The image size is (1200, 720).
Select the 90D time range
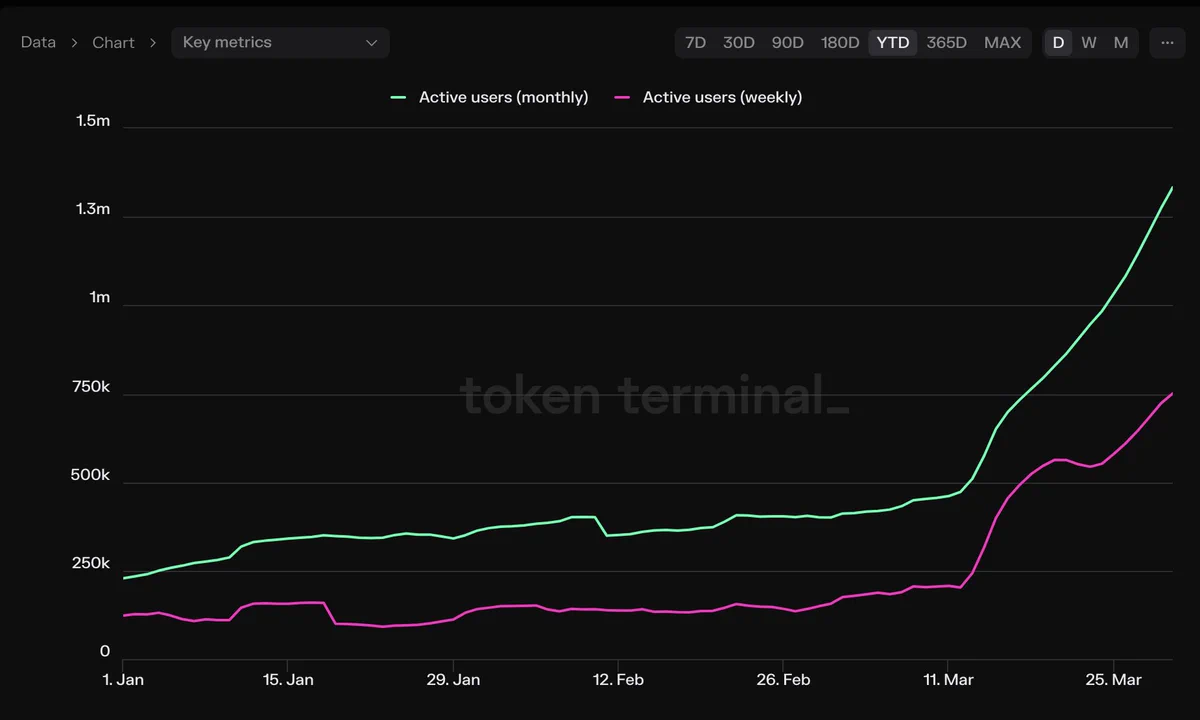787,43
